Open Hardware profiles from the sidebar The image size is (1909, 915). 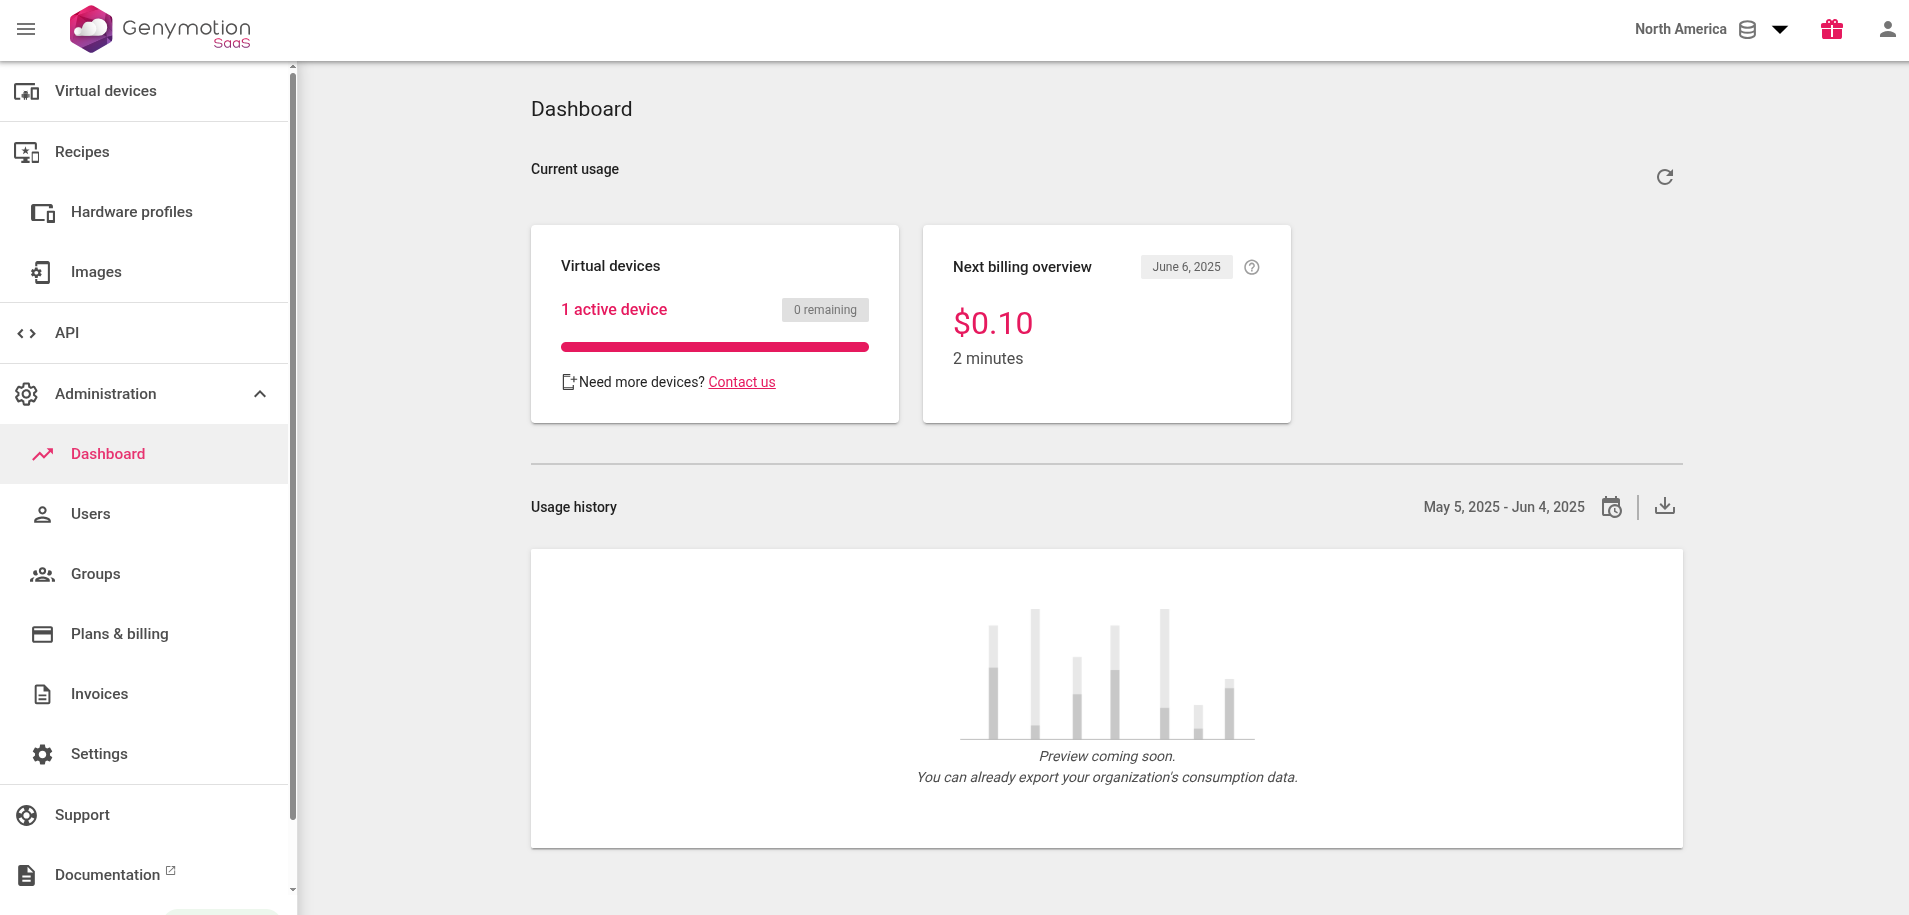pos(131,211)
